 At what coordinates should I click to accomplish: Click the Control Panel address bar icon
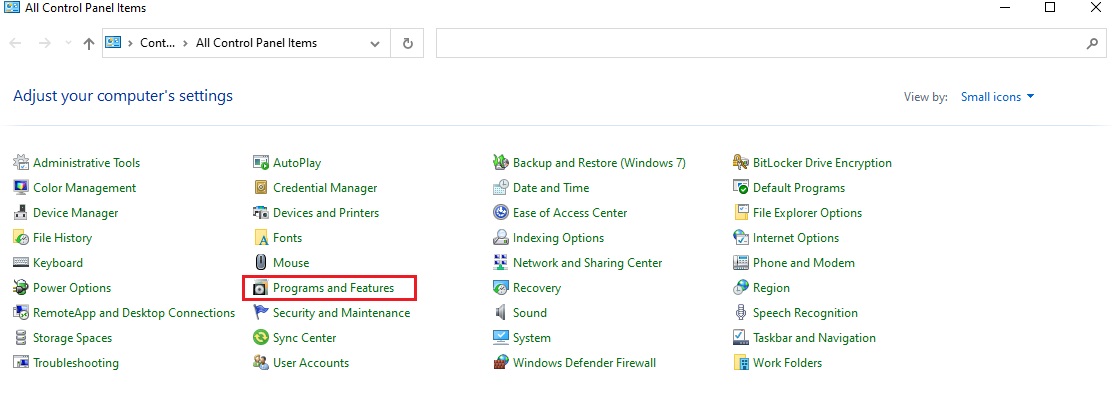113,43
